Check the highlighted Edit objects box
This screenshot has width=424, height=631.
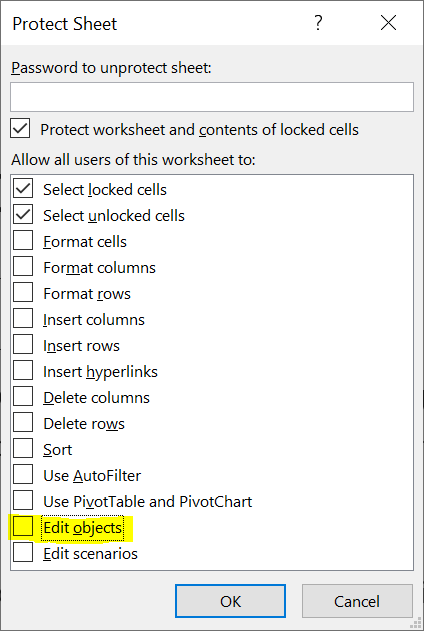(x=23, y=527)
